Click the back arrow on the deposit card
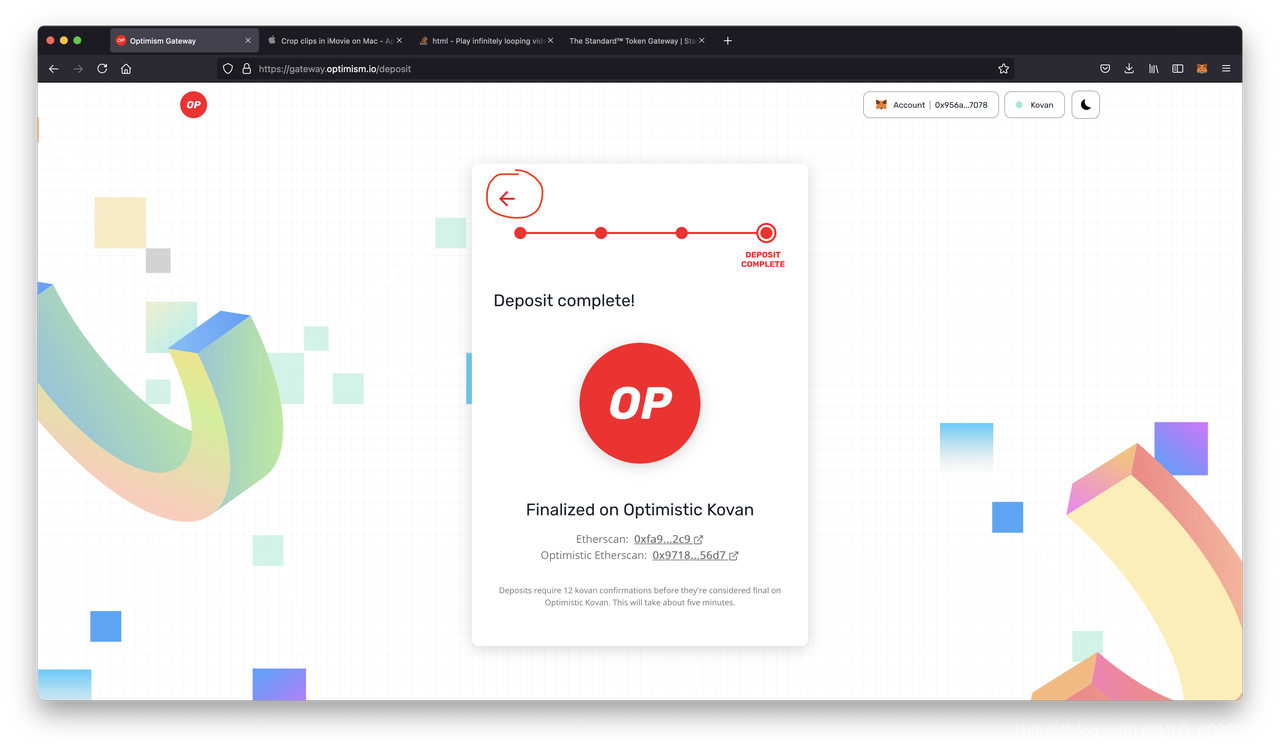The image size is (1280, 750). click(507, 199)
